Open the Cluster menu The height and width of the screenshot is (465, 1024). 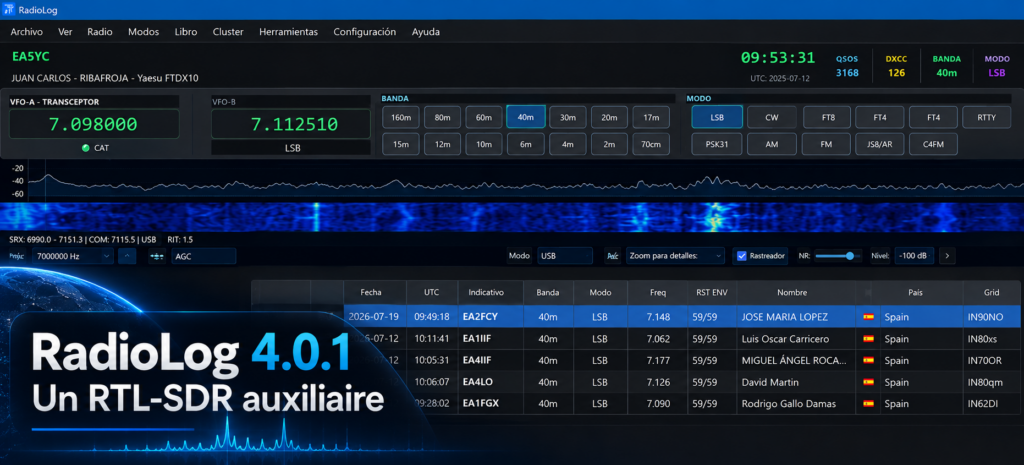[x=228, y=31]
